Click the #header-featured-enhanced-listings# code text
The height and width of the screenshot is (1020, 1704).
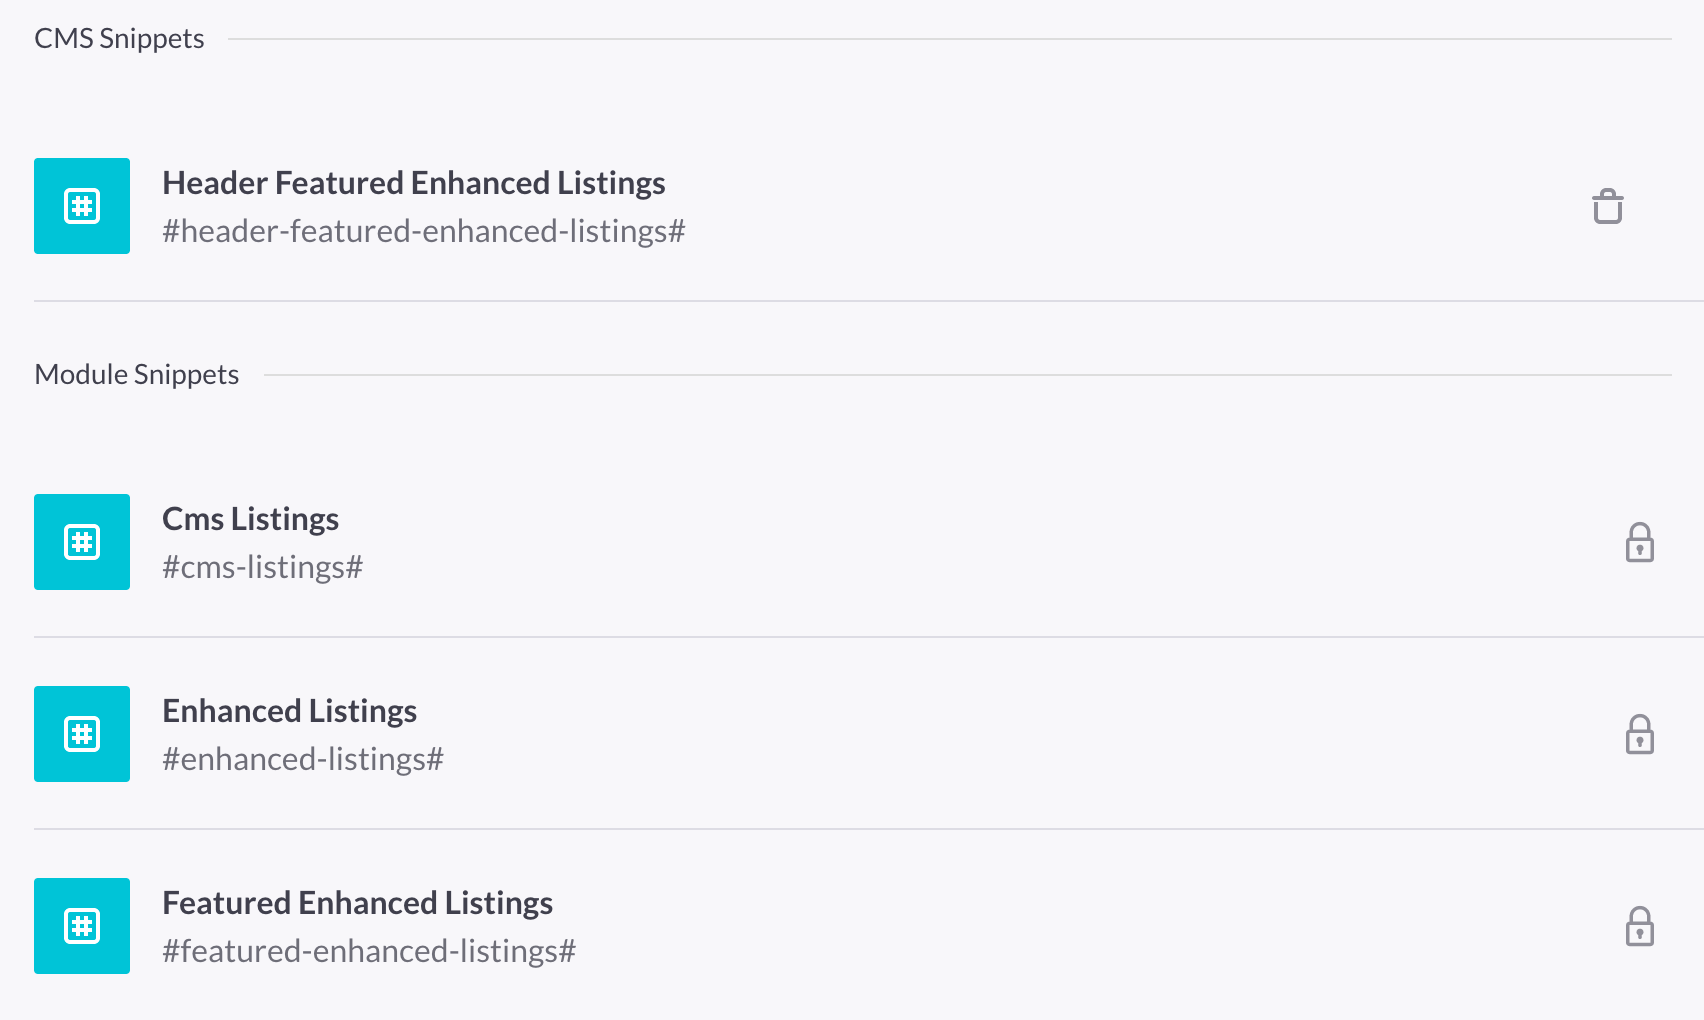tap(424, 232)
